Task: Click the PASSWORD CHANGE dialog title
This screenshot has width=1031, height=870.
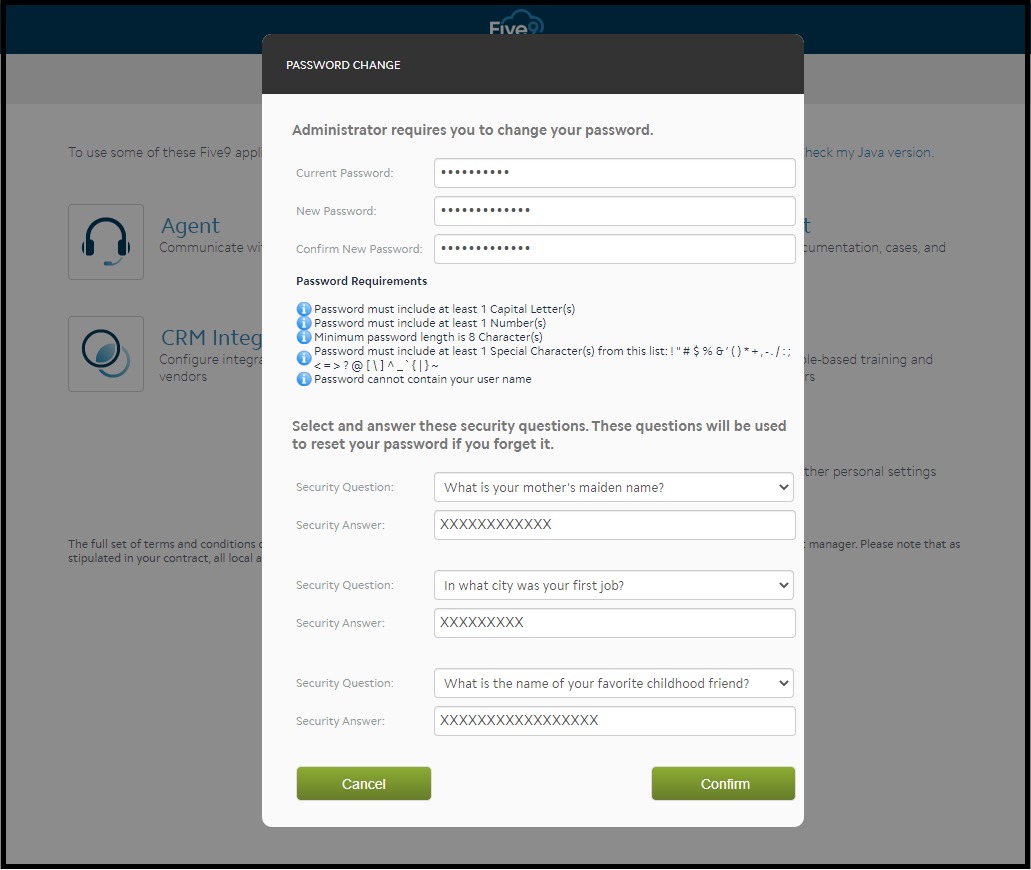Action: (x=343, y=65)
